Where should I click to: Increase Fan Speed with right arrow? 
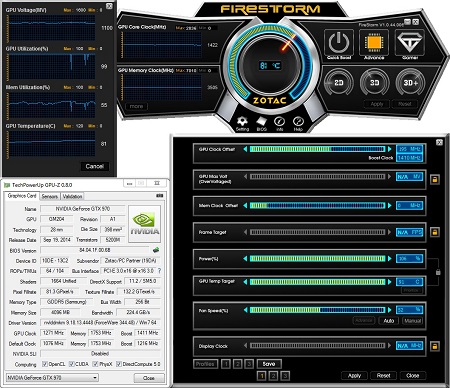click(389, 310)
